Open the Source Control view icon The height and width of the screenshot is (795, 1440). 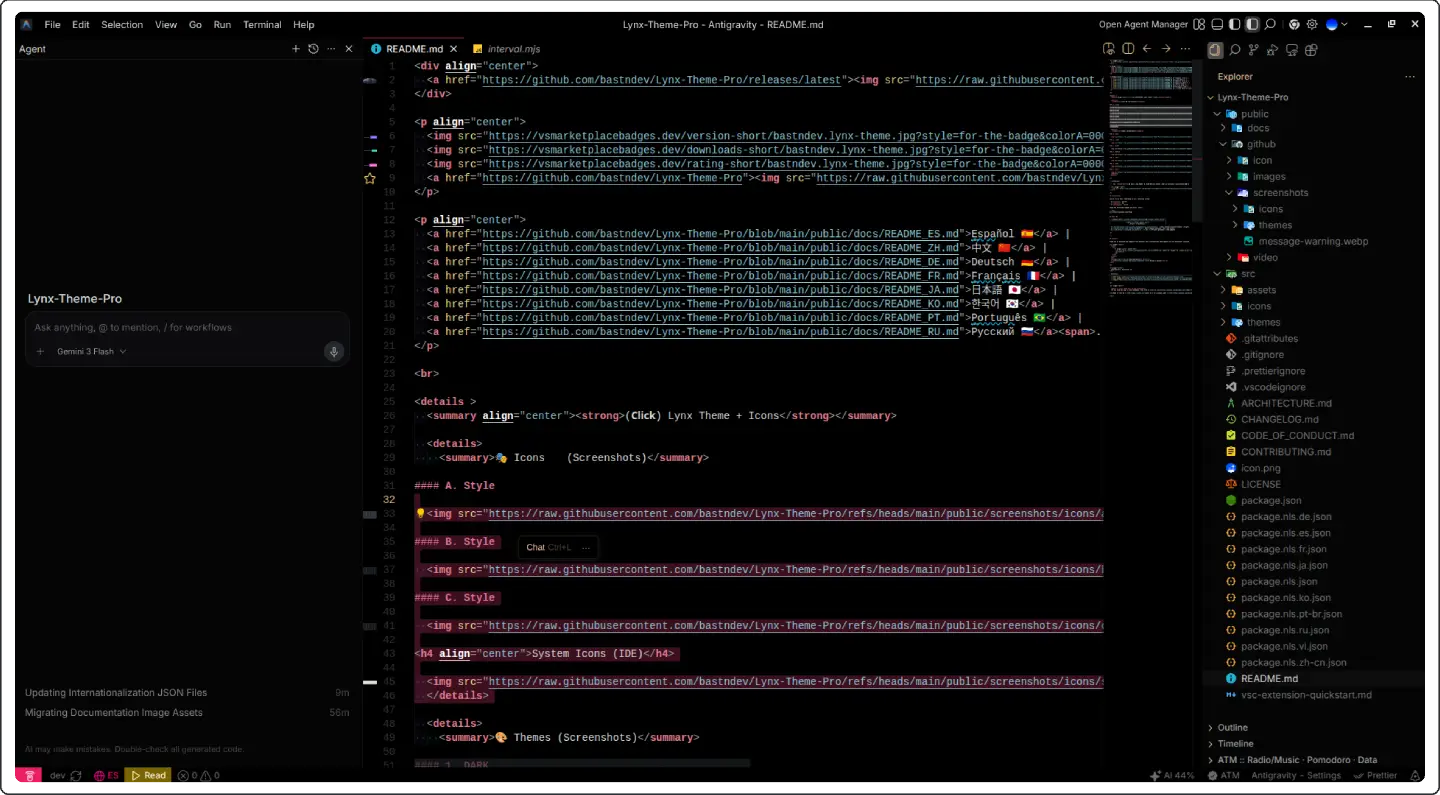point(1254,49)
